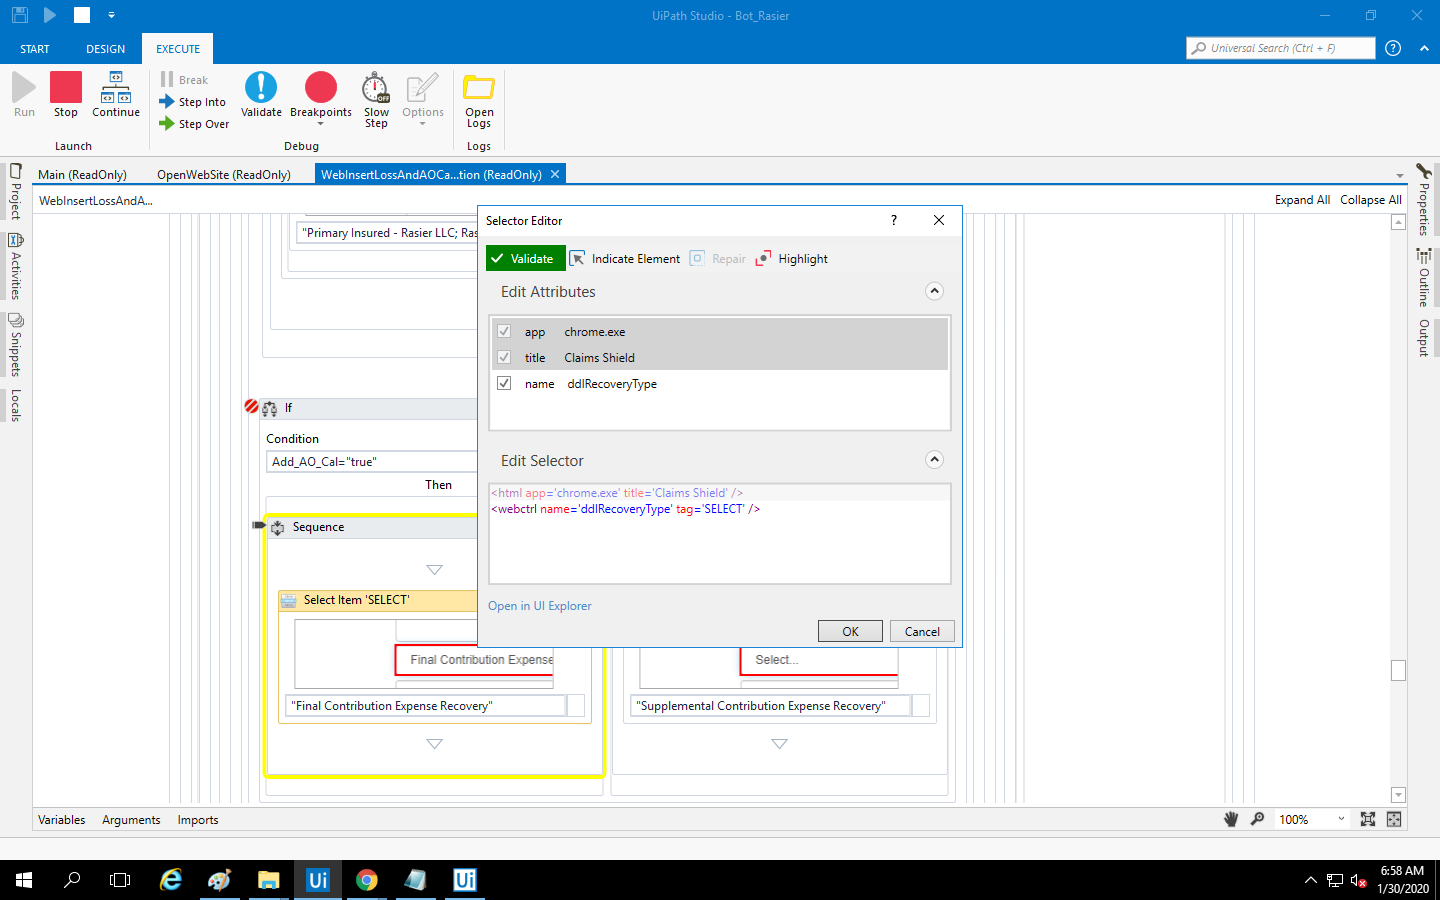Screen dimensions: 1440x900
Task: Open the Variables panel
Action: coord(62,820)
